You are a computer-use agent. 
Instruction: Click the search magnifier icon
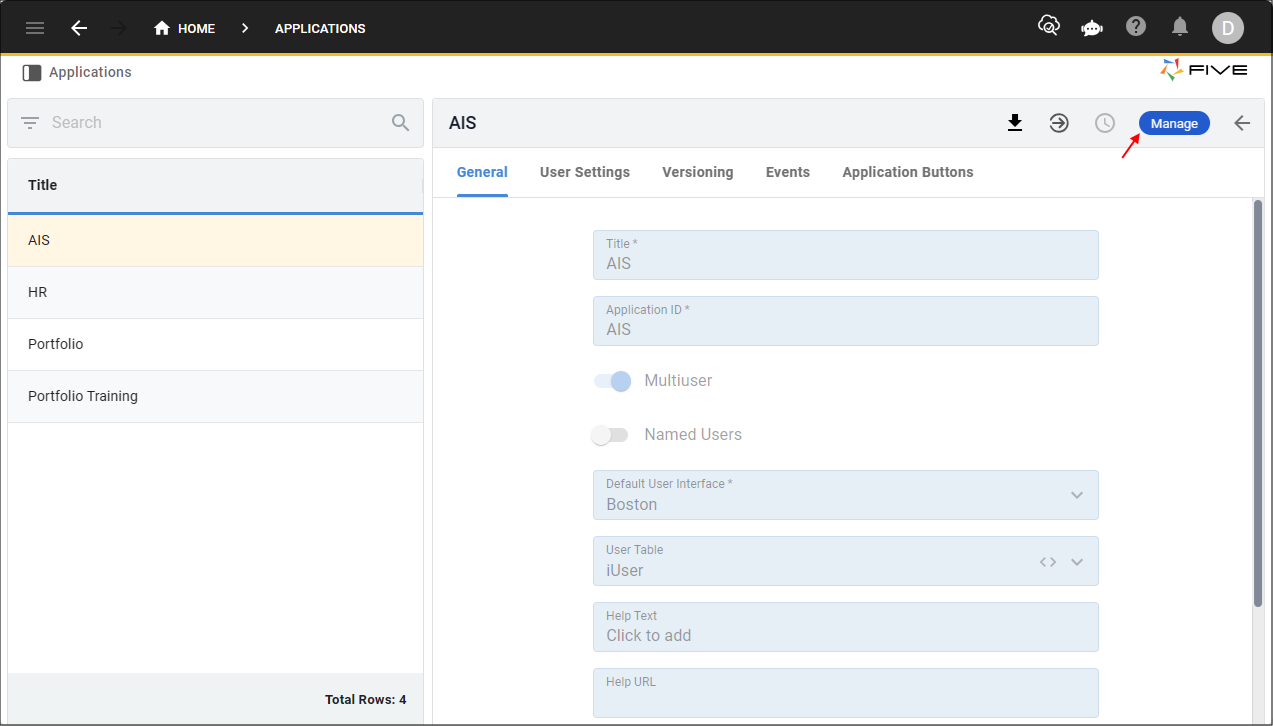400,123
